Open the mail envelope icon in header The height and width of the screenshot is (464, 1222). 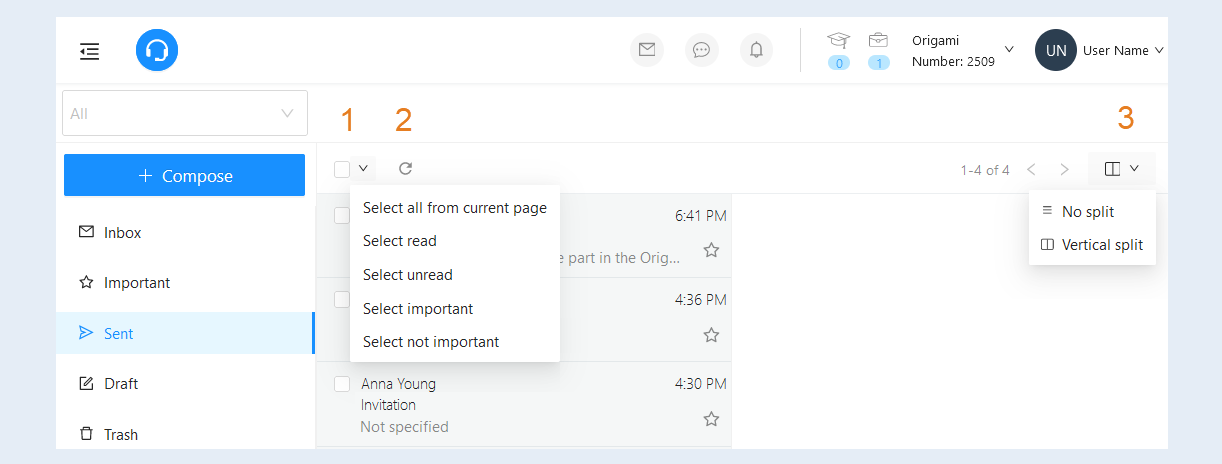point(647,50)
